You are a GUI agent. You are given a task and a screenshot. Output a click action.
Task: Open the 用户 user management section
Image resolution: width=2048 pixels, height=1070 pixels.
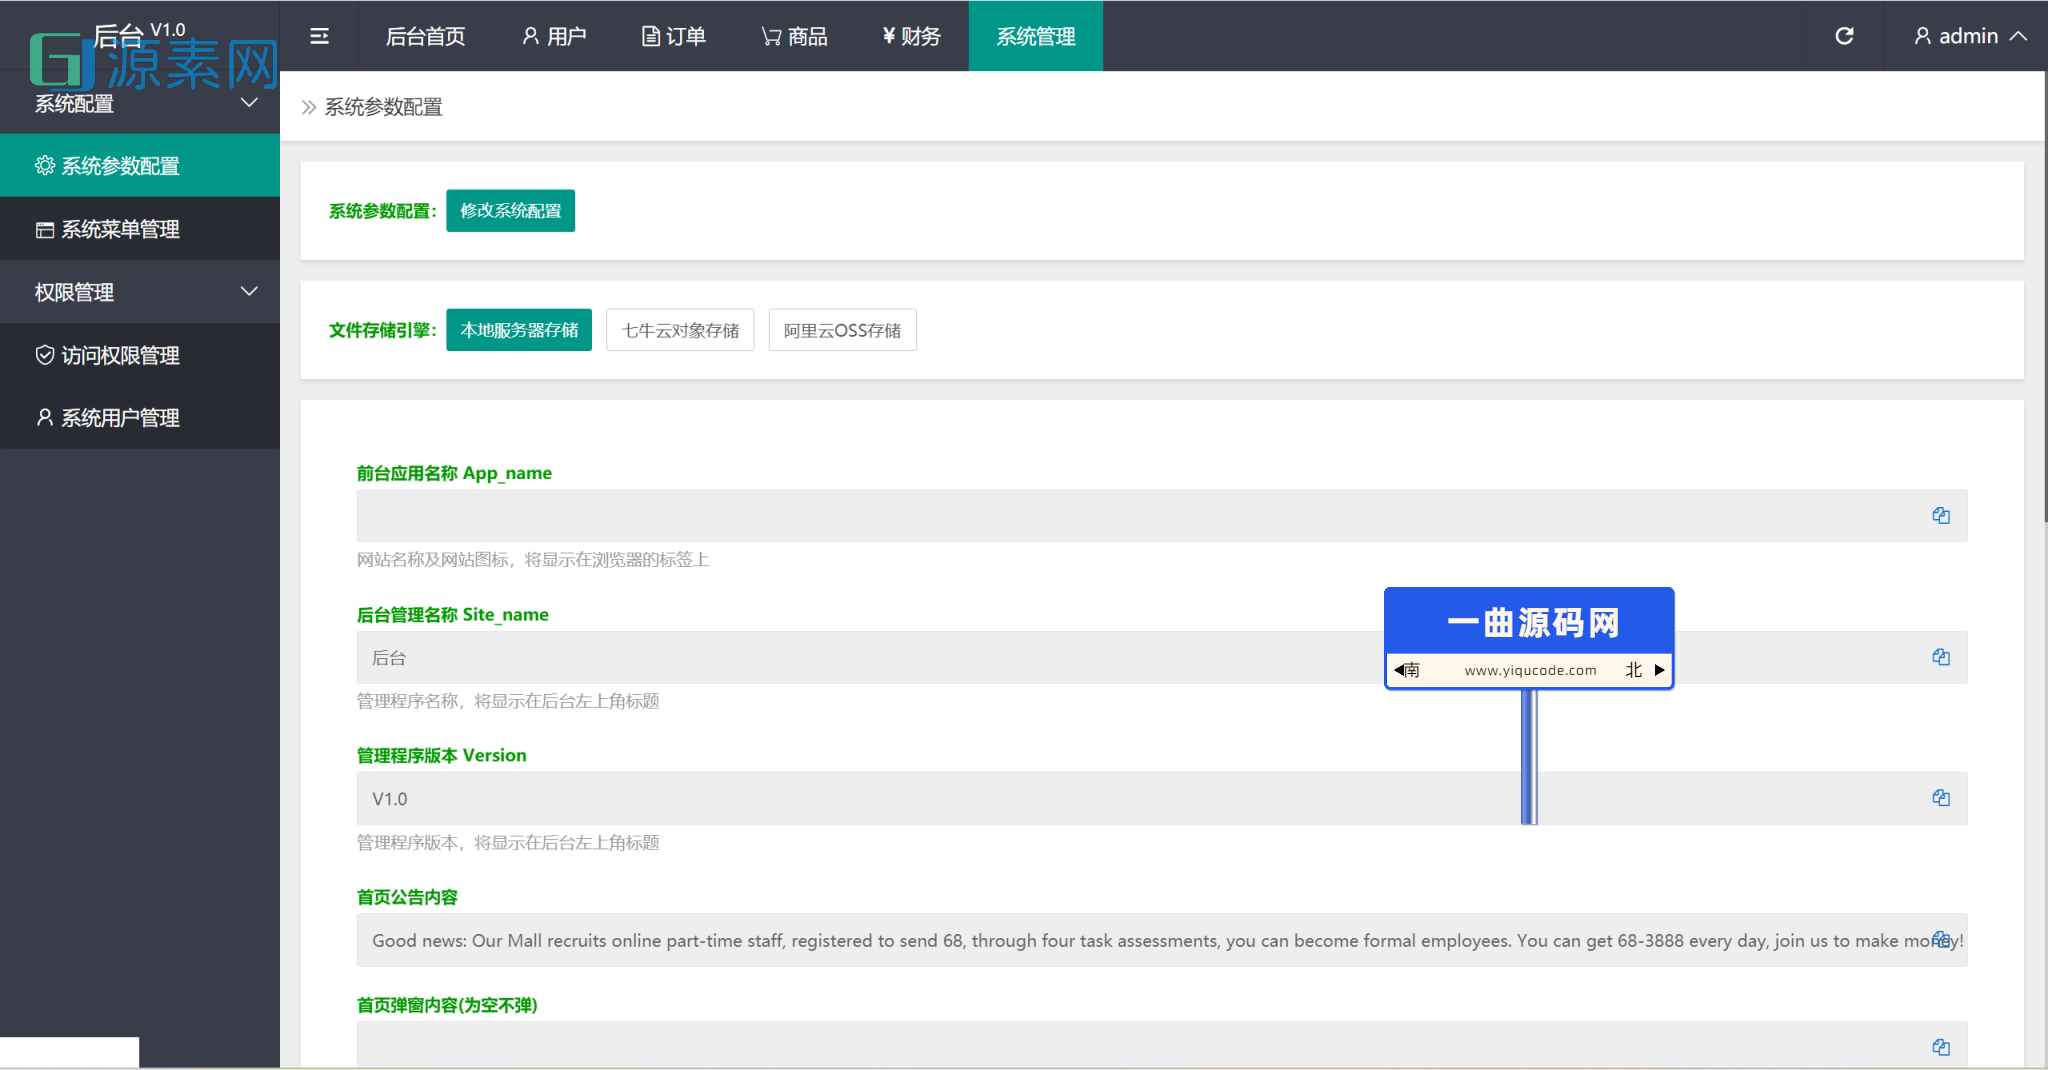point(554,36)
